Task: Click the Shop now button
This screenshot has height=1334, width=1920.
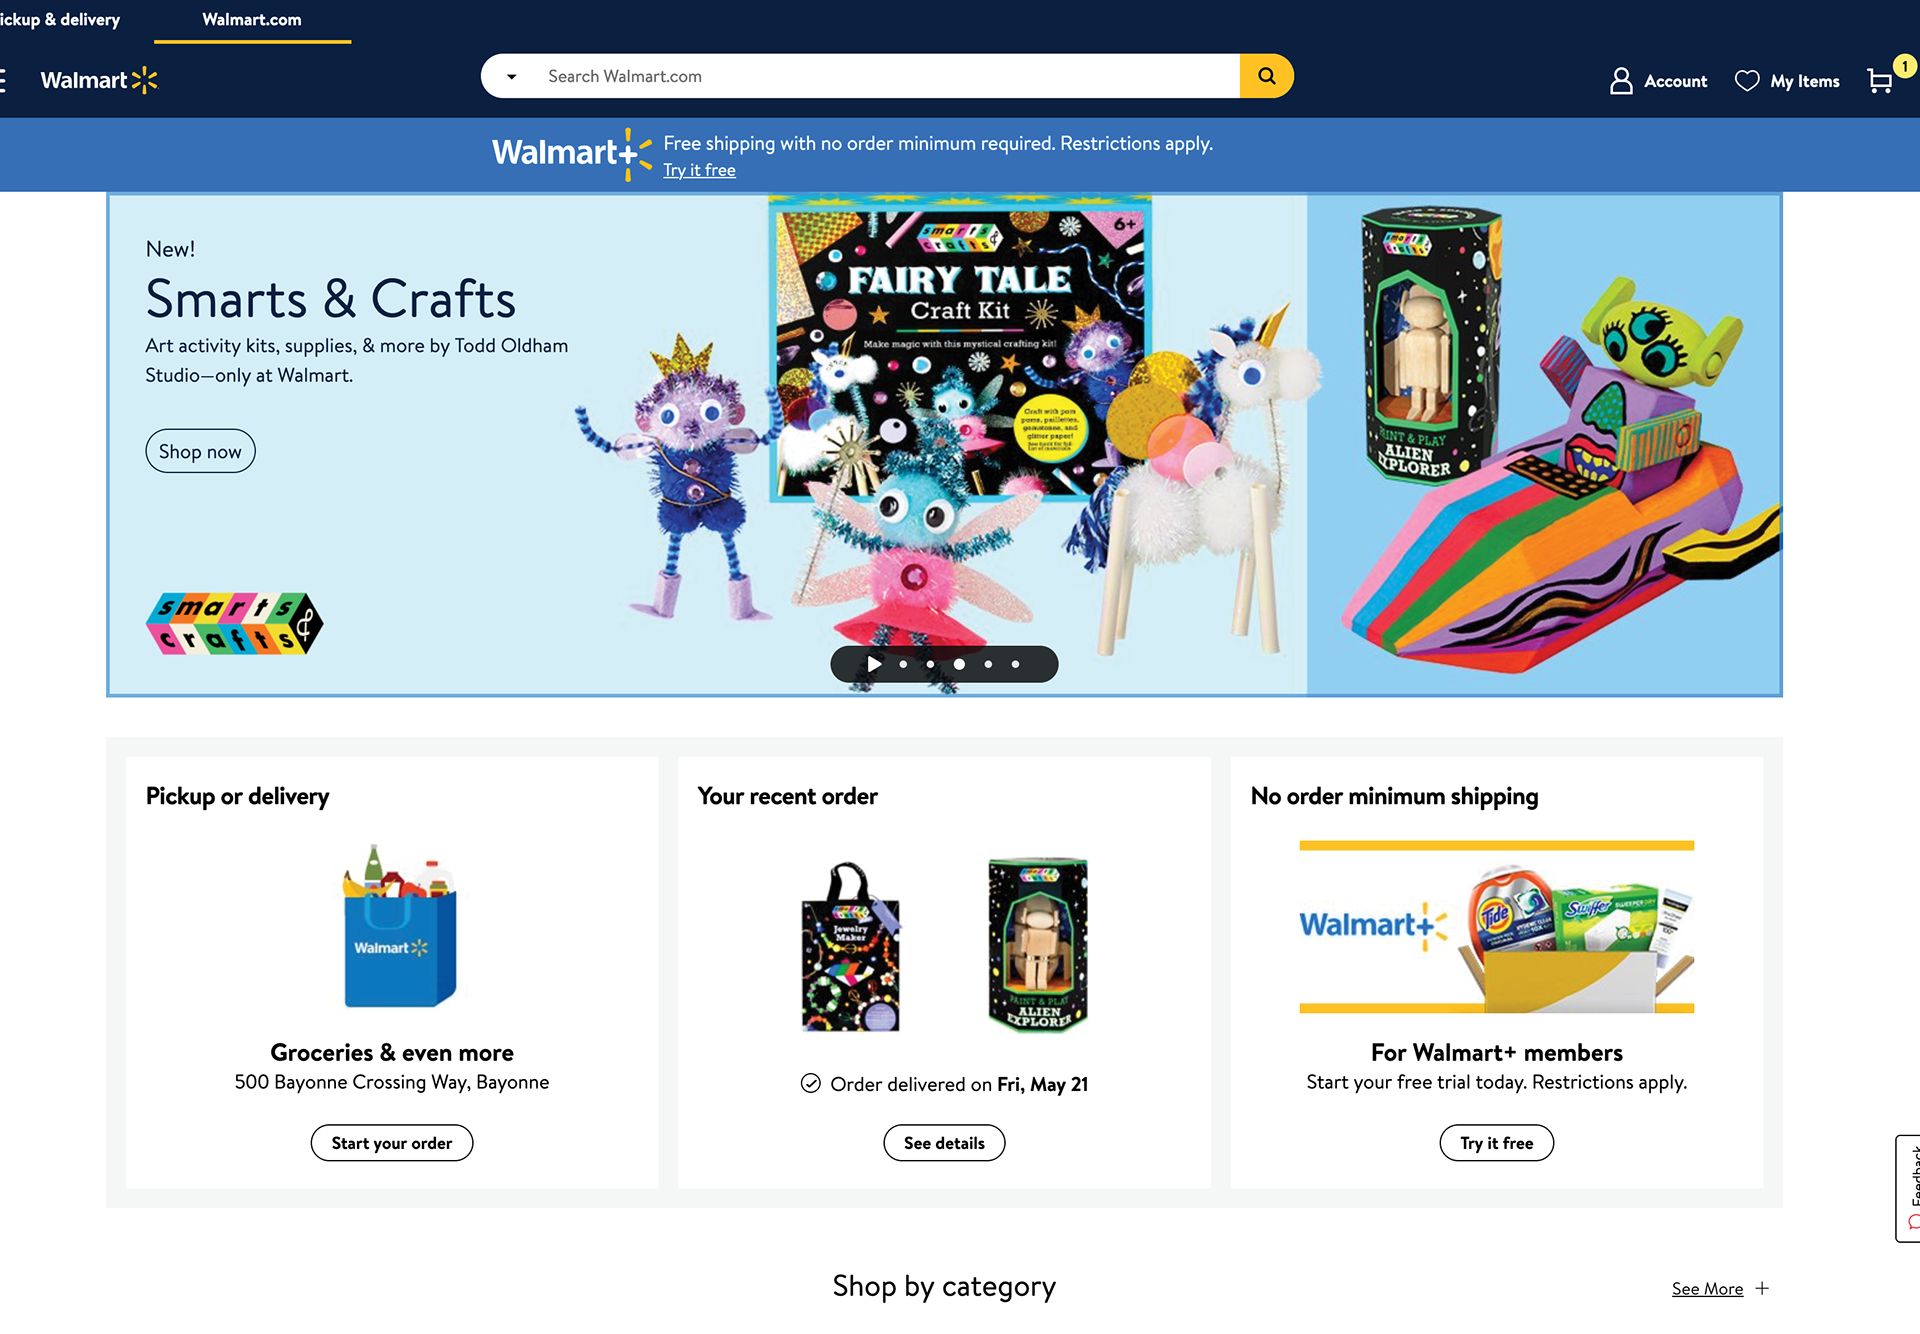Action: [200, 451]
